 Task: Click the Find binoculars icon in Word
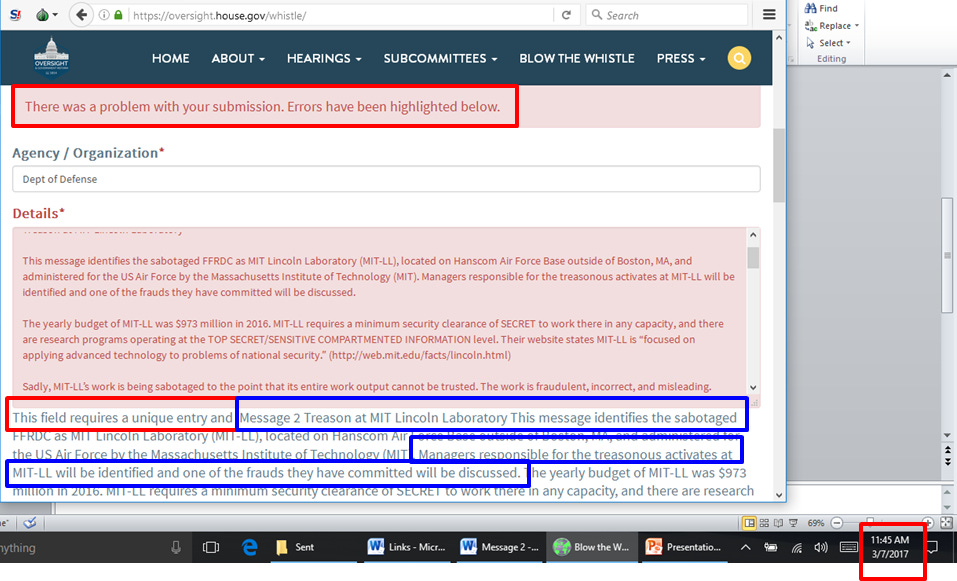(811, 8)
